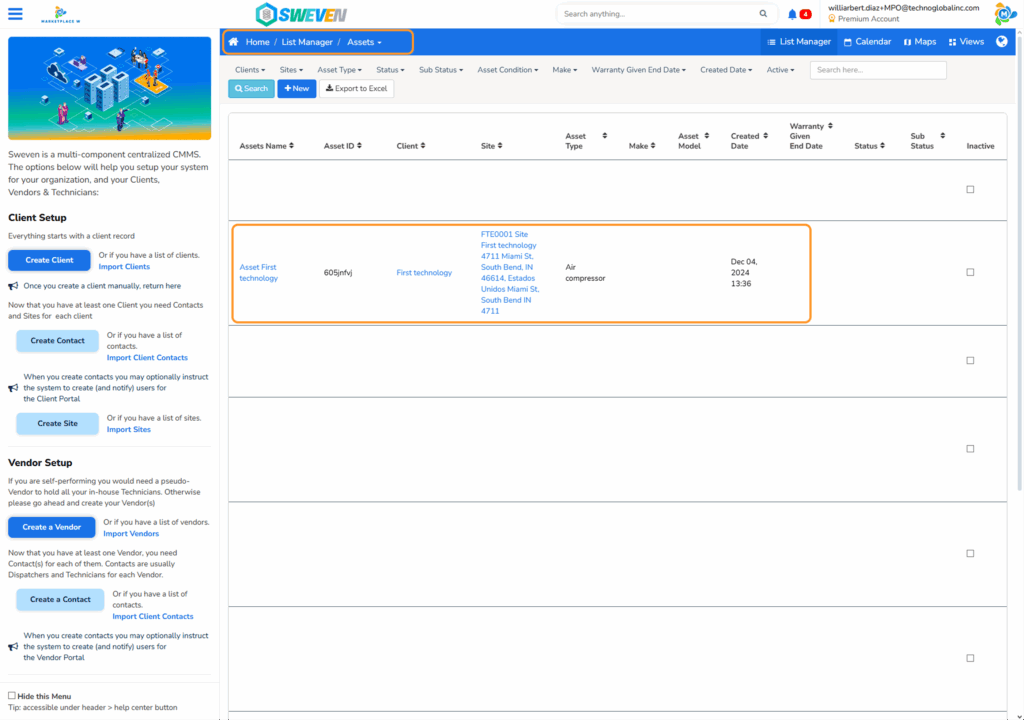This screenshot has width=1024, height=720.
Task: Open the notifications bell icon
Action: coord(792,14)
